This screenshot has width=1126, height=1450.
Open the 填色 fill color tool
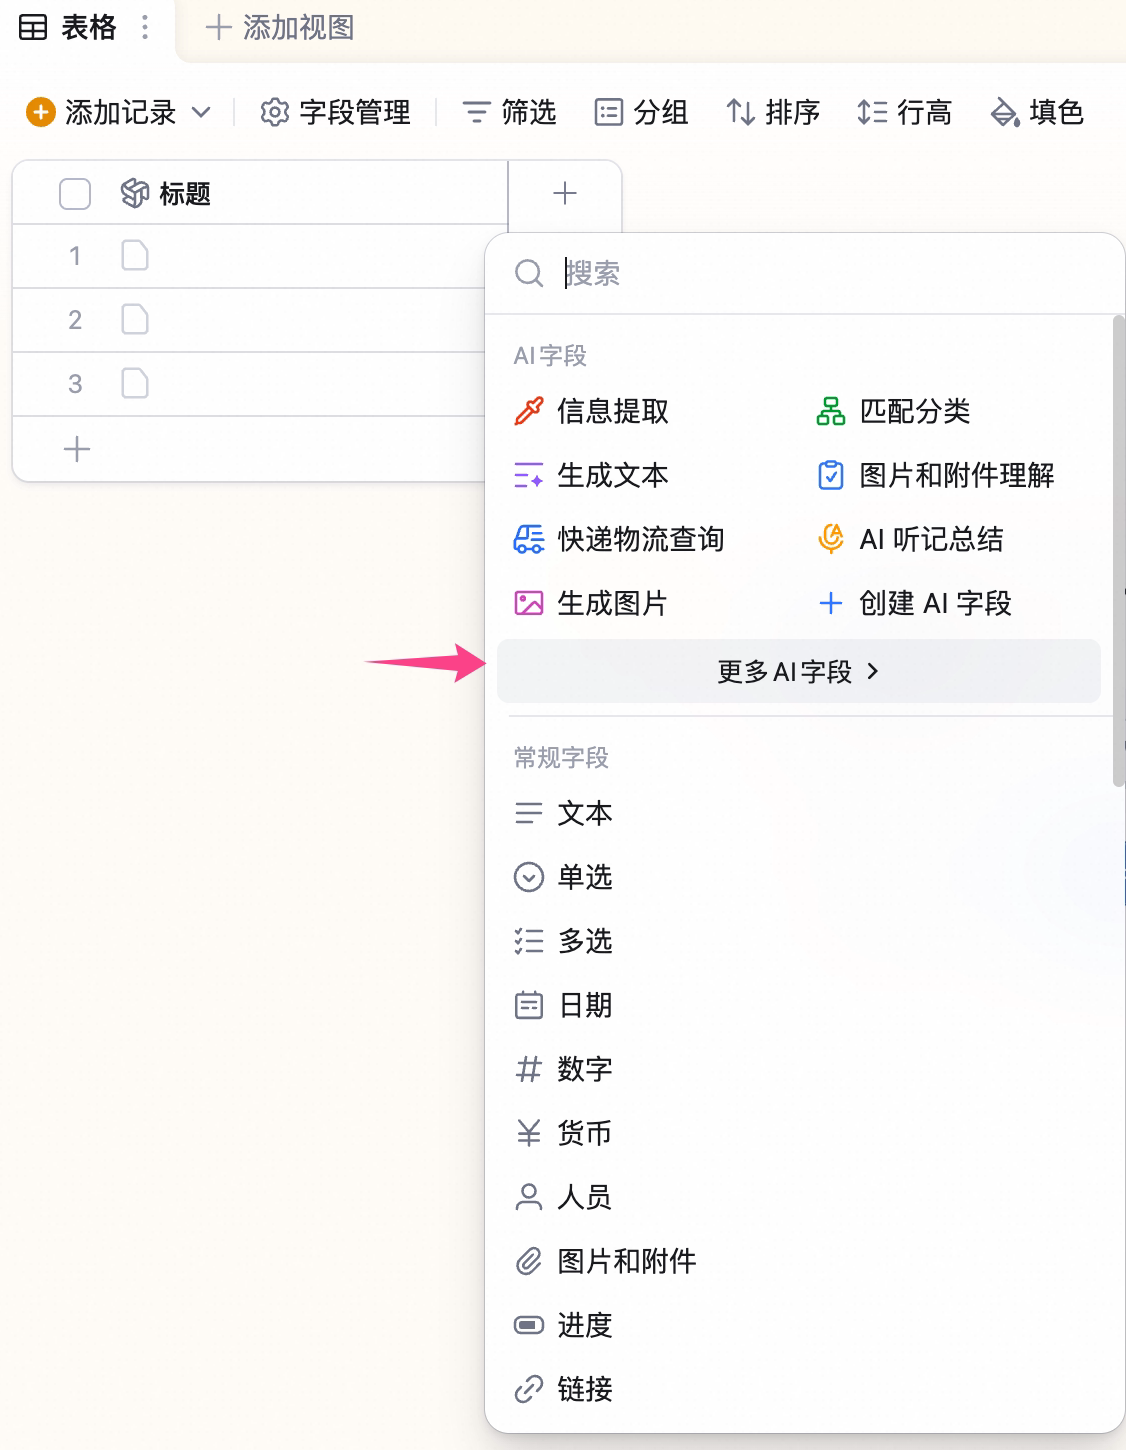pyautogui.click(x=1037, y=112)
